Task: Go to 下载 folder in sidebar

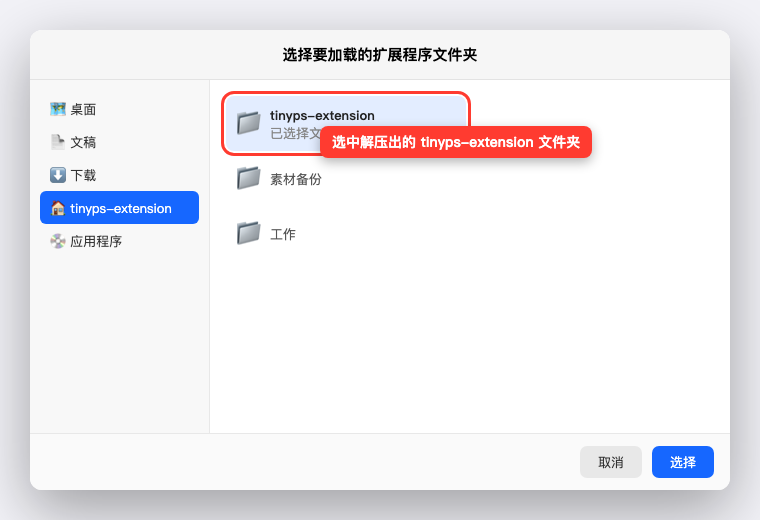Action: [x=119, y=175]
